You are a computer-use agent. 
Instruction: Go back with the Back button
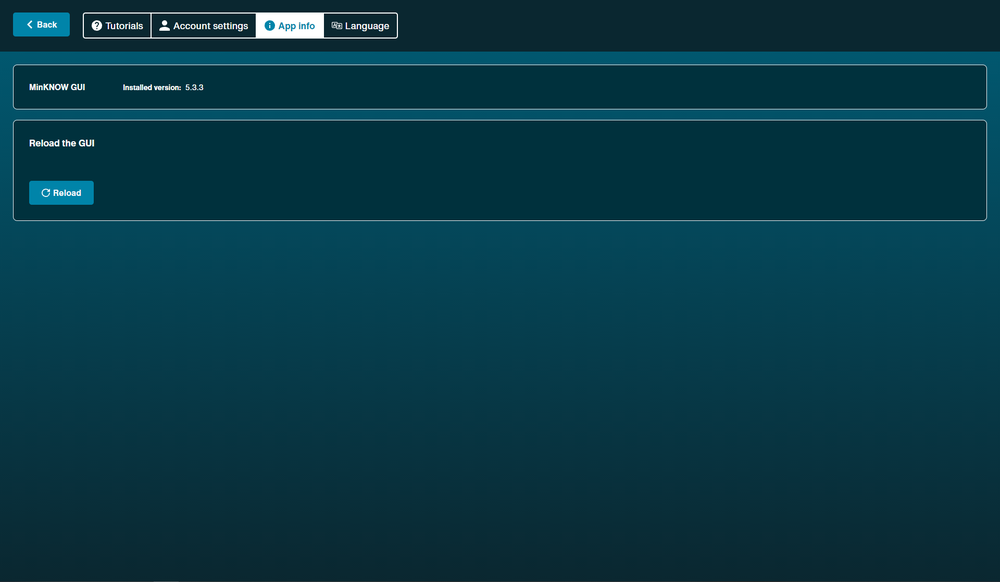pyautogui.click(x=41, y=25)
